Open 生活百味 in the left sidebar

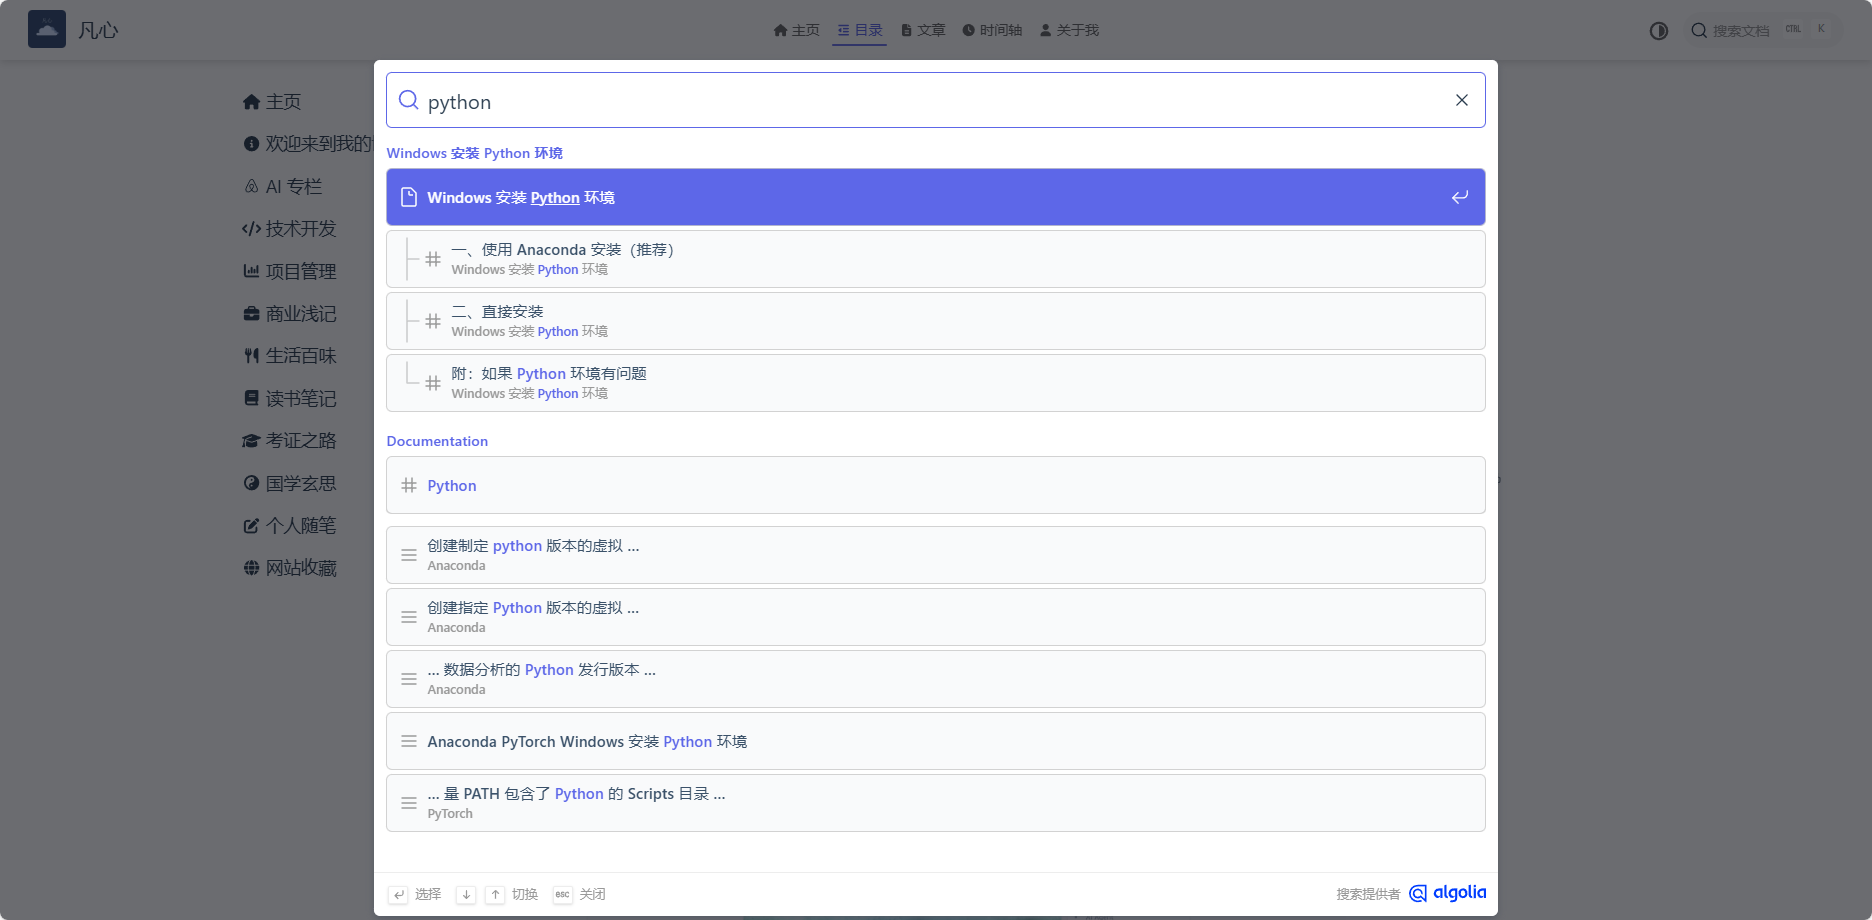[x=289, y=356]
